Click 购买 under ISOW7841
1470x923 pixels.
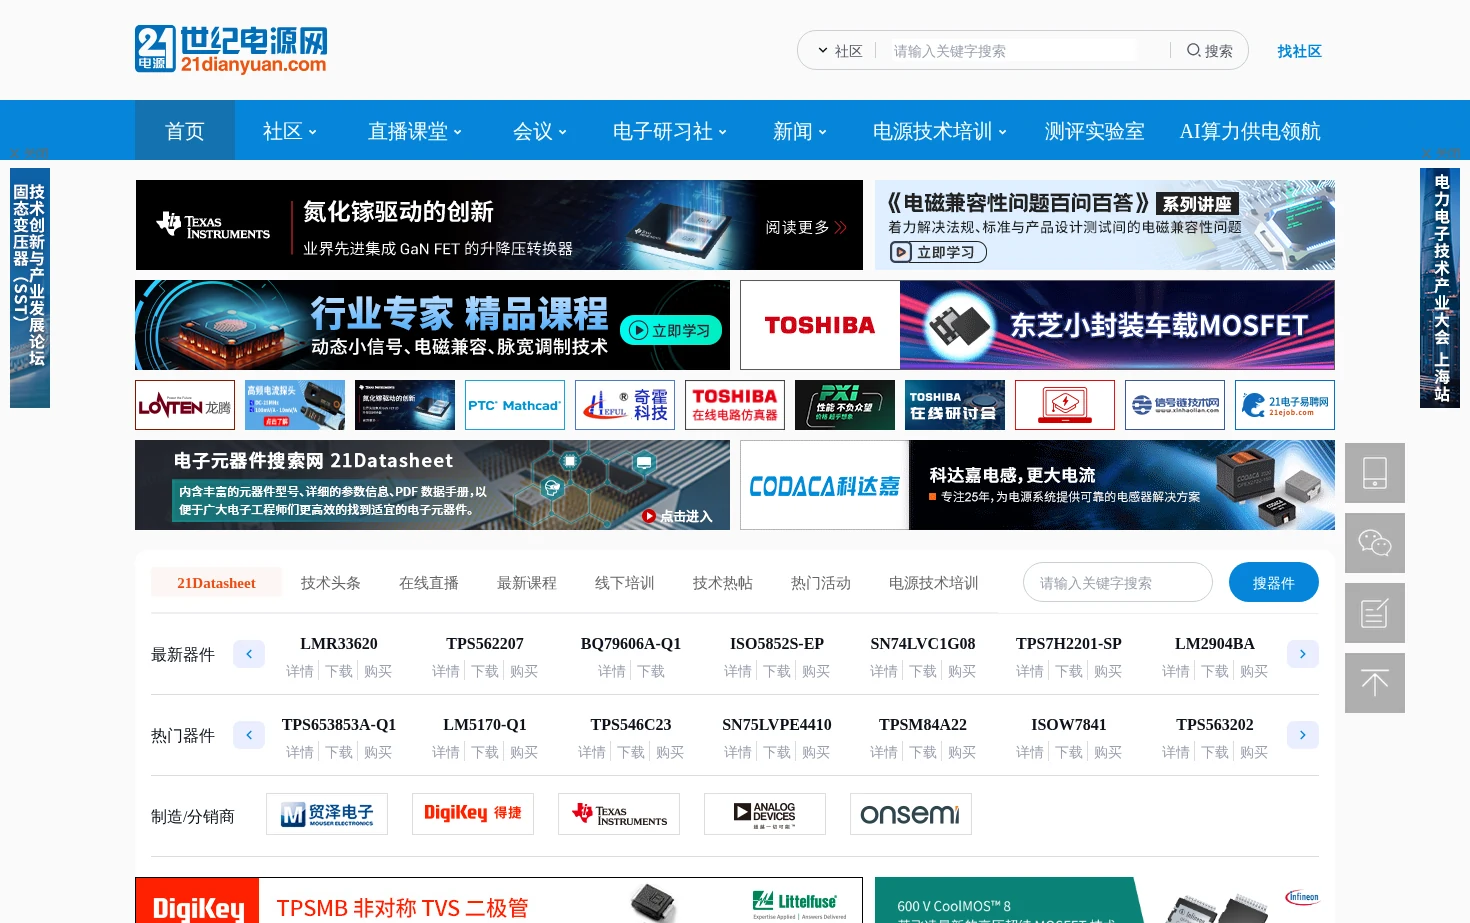click(x=1108, y=752)
